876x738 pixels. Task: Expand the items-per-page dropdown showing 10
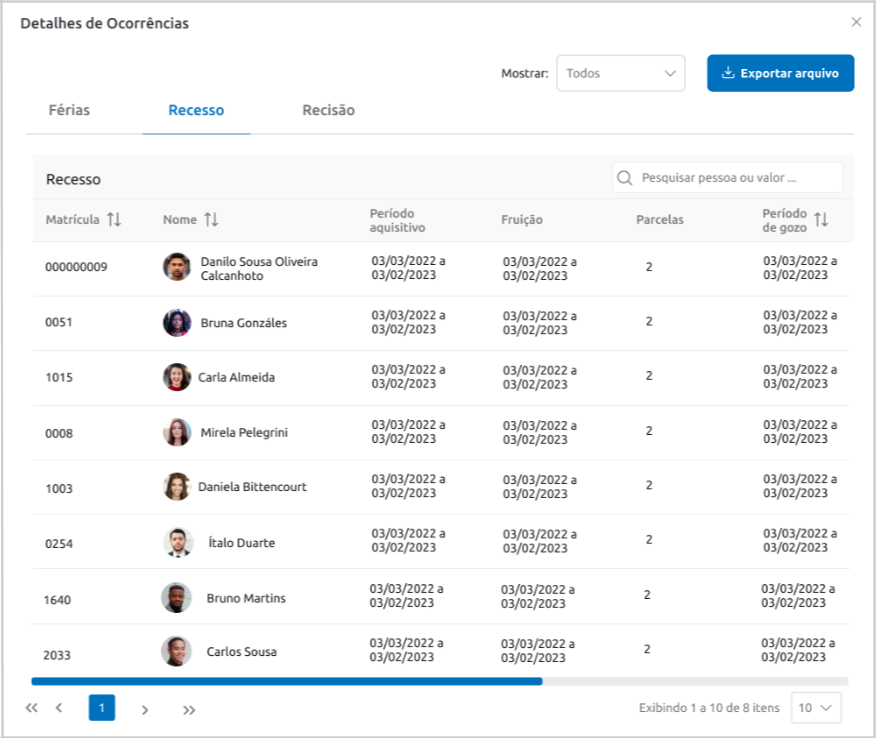[815, 708]
